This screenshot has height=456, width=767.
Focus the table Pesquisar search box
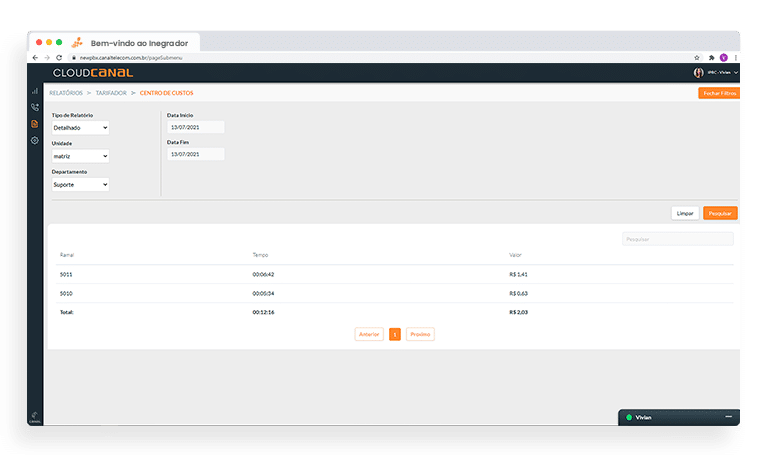pos(677,239)
